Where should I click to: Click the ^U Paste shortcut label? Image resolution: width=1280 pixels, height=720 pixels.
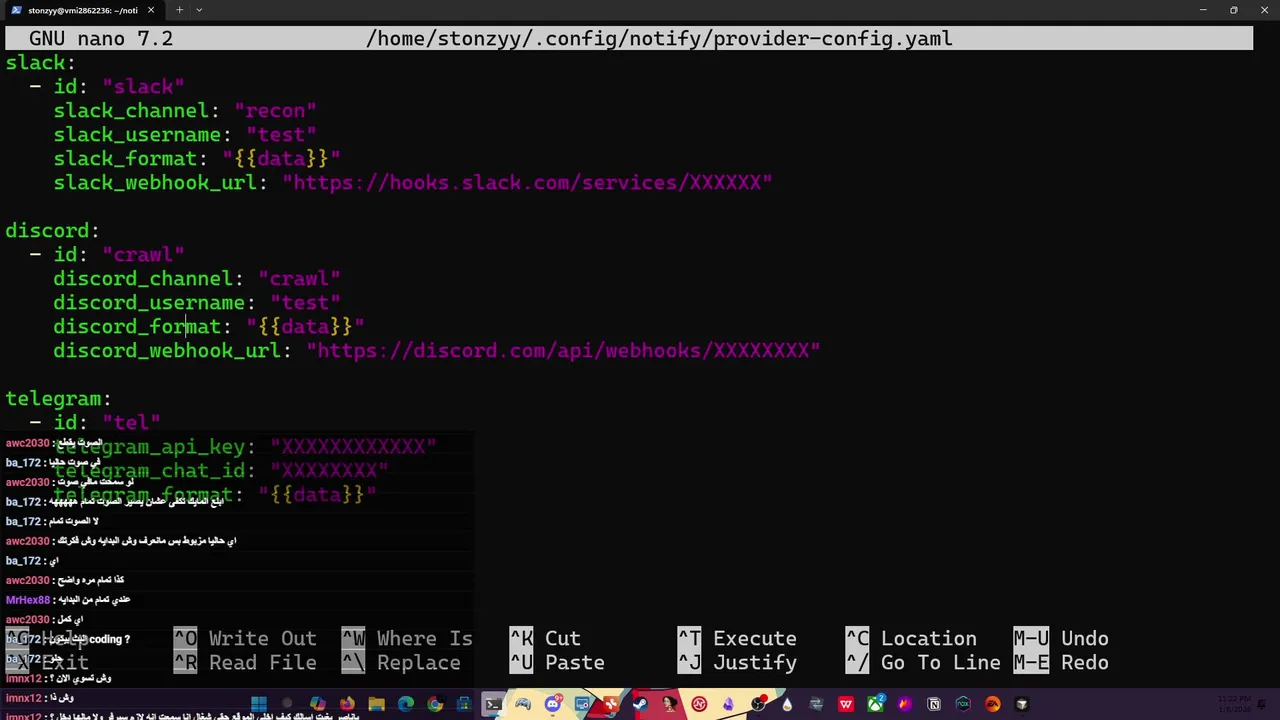557,663
